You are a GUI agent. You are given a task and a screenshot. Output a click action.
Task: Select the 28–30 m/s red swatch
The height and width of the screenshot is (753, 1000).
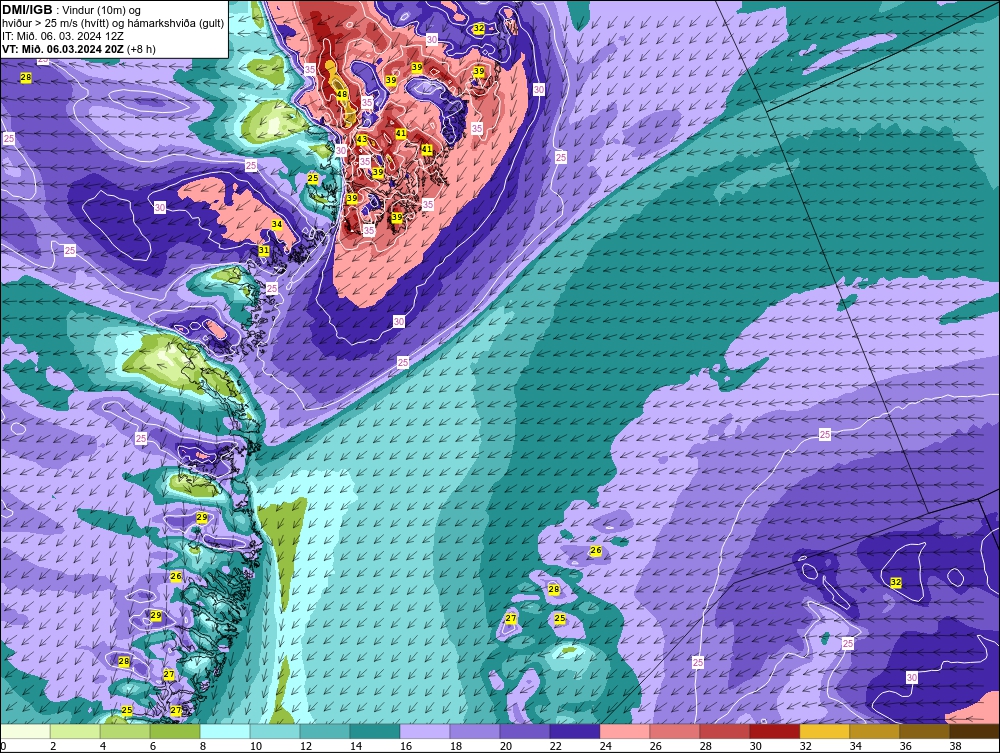(x=724, y=731)
